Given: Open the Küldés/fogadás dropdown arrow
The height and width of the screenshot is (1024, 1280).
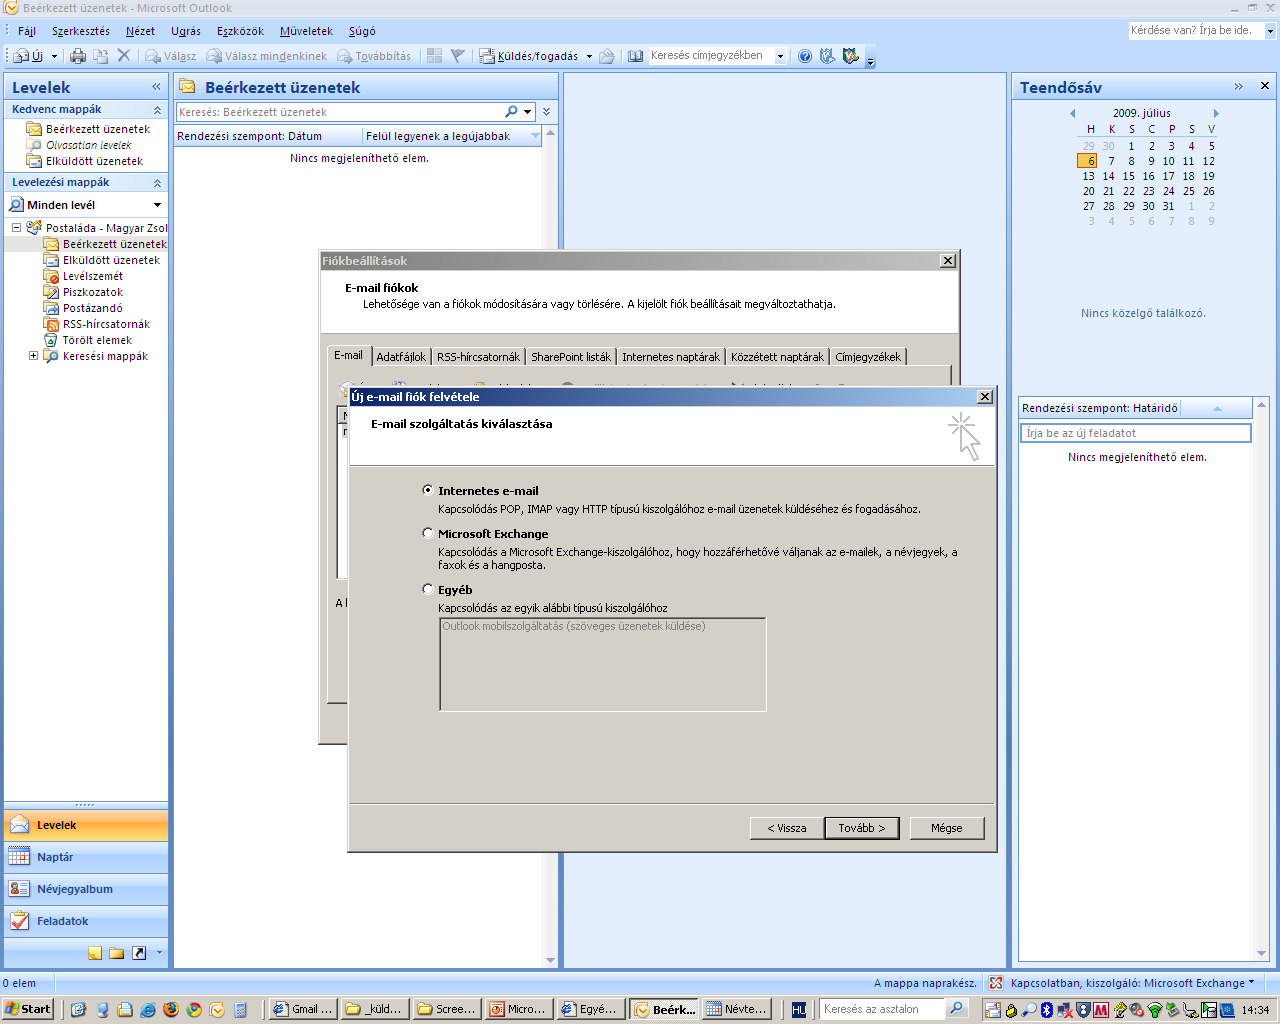Looking at the screenshot, I should pyautogui.click(x=589, y=56).
